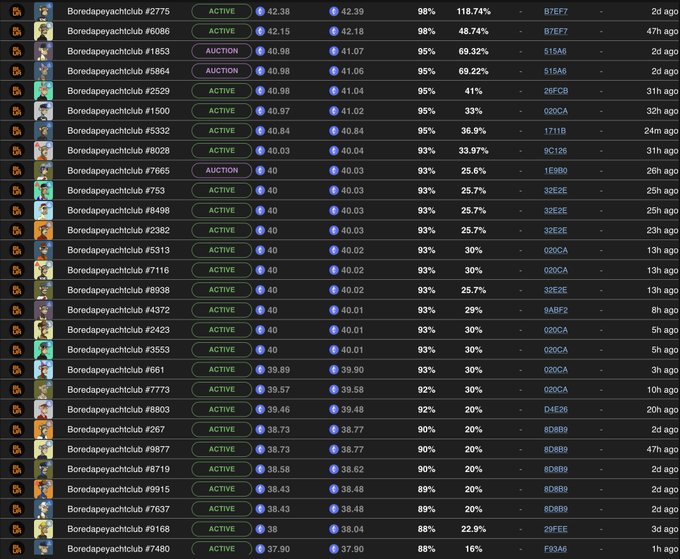Click the 1h ago timestamp for #7480
The height and width of the screenshot is (559, 680).
click(x=665, y=549)
